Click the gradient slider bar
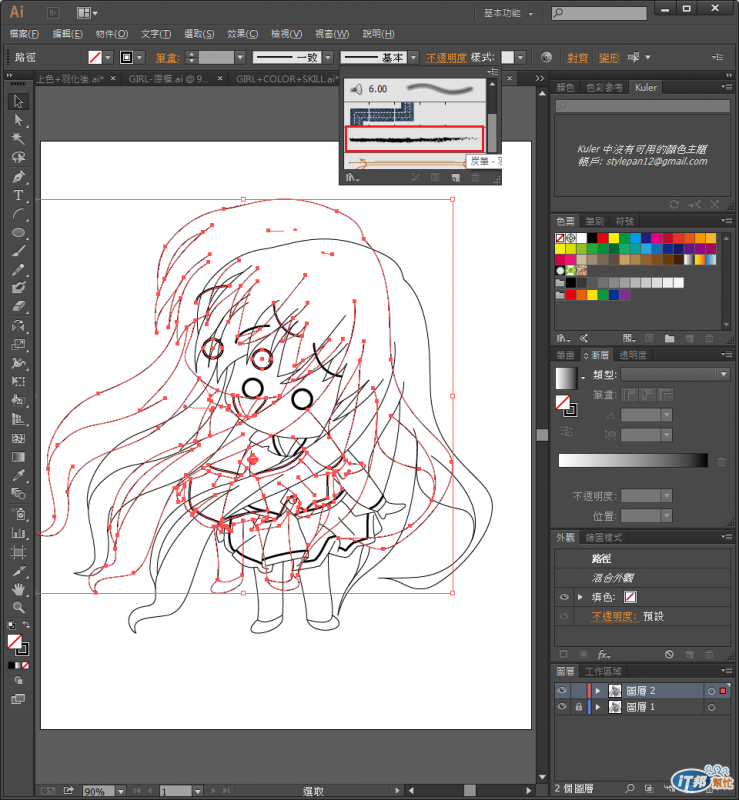The height and width of the screenshot is (800, 739). click(x=633, y=460)
